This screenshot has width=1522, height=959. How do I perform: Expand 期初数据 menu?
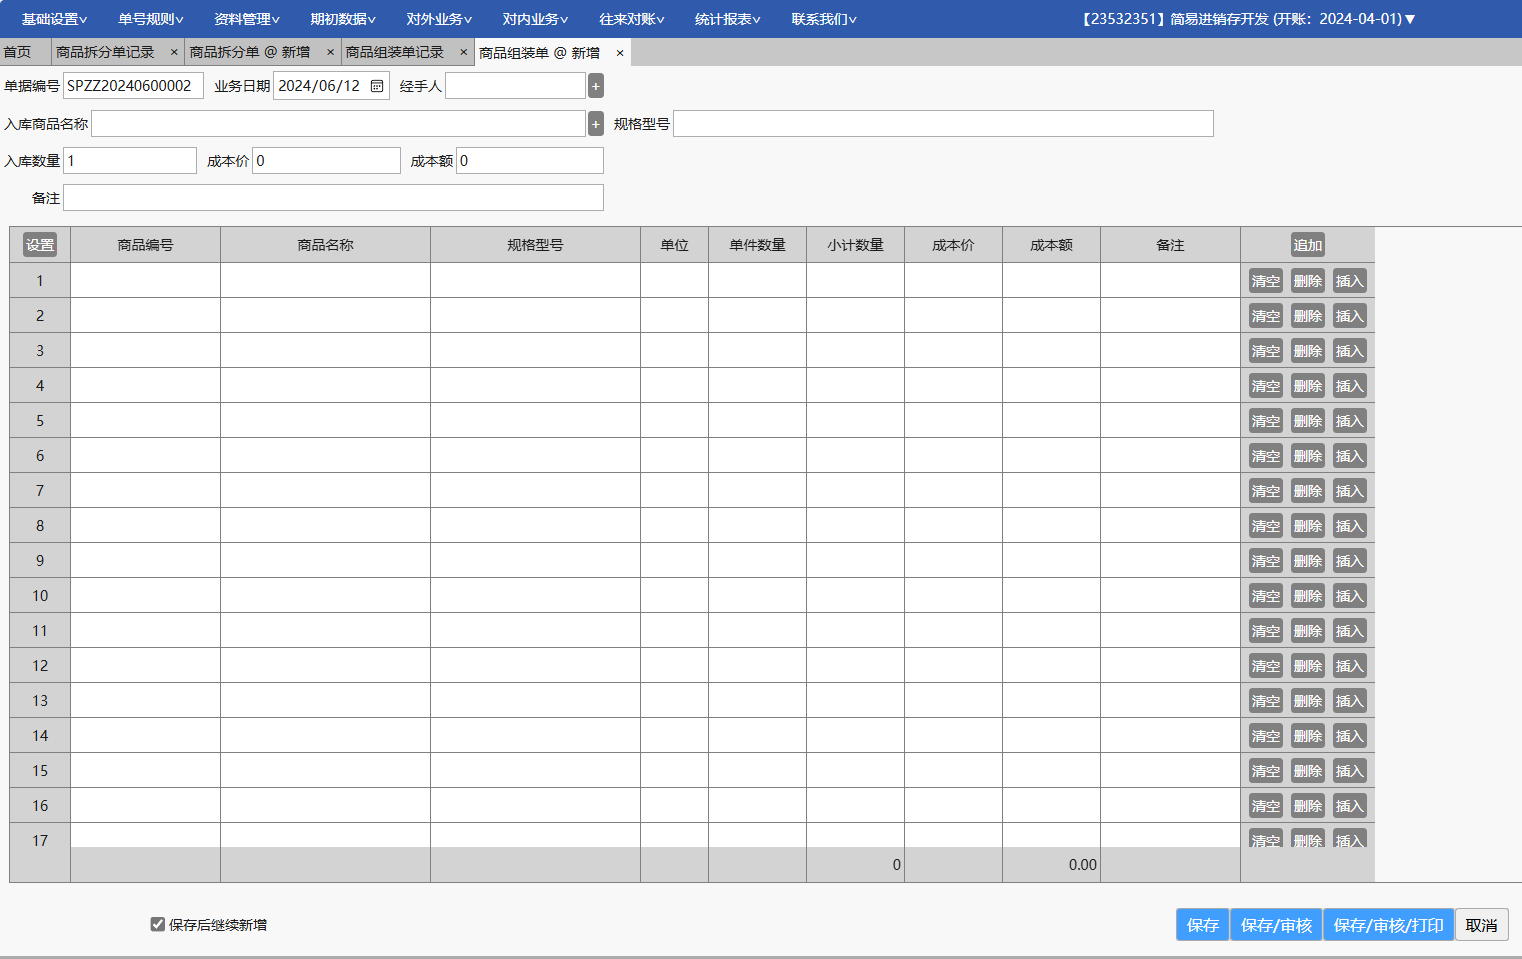point(342,19)
